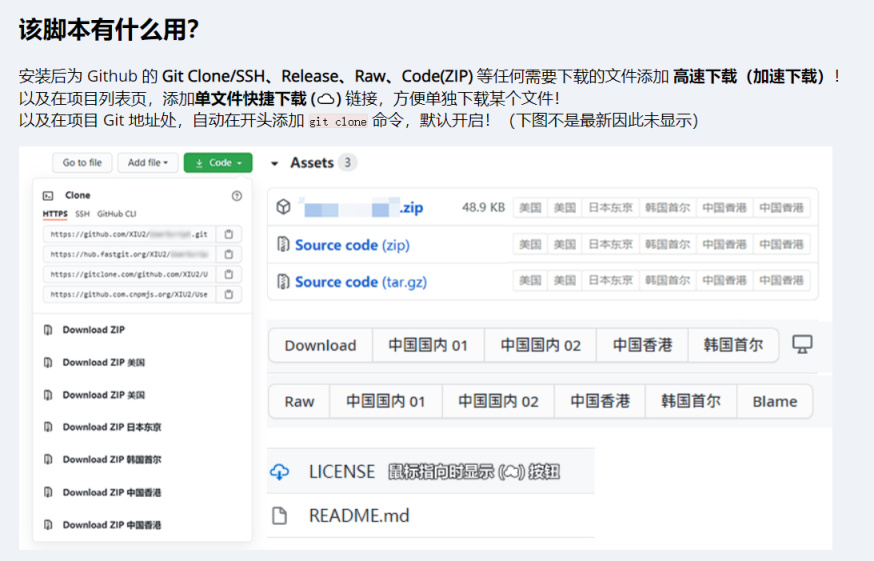Click the Blame button
The width and height of the screenshot is (874, 561).
[x=775, y=402]
